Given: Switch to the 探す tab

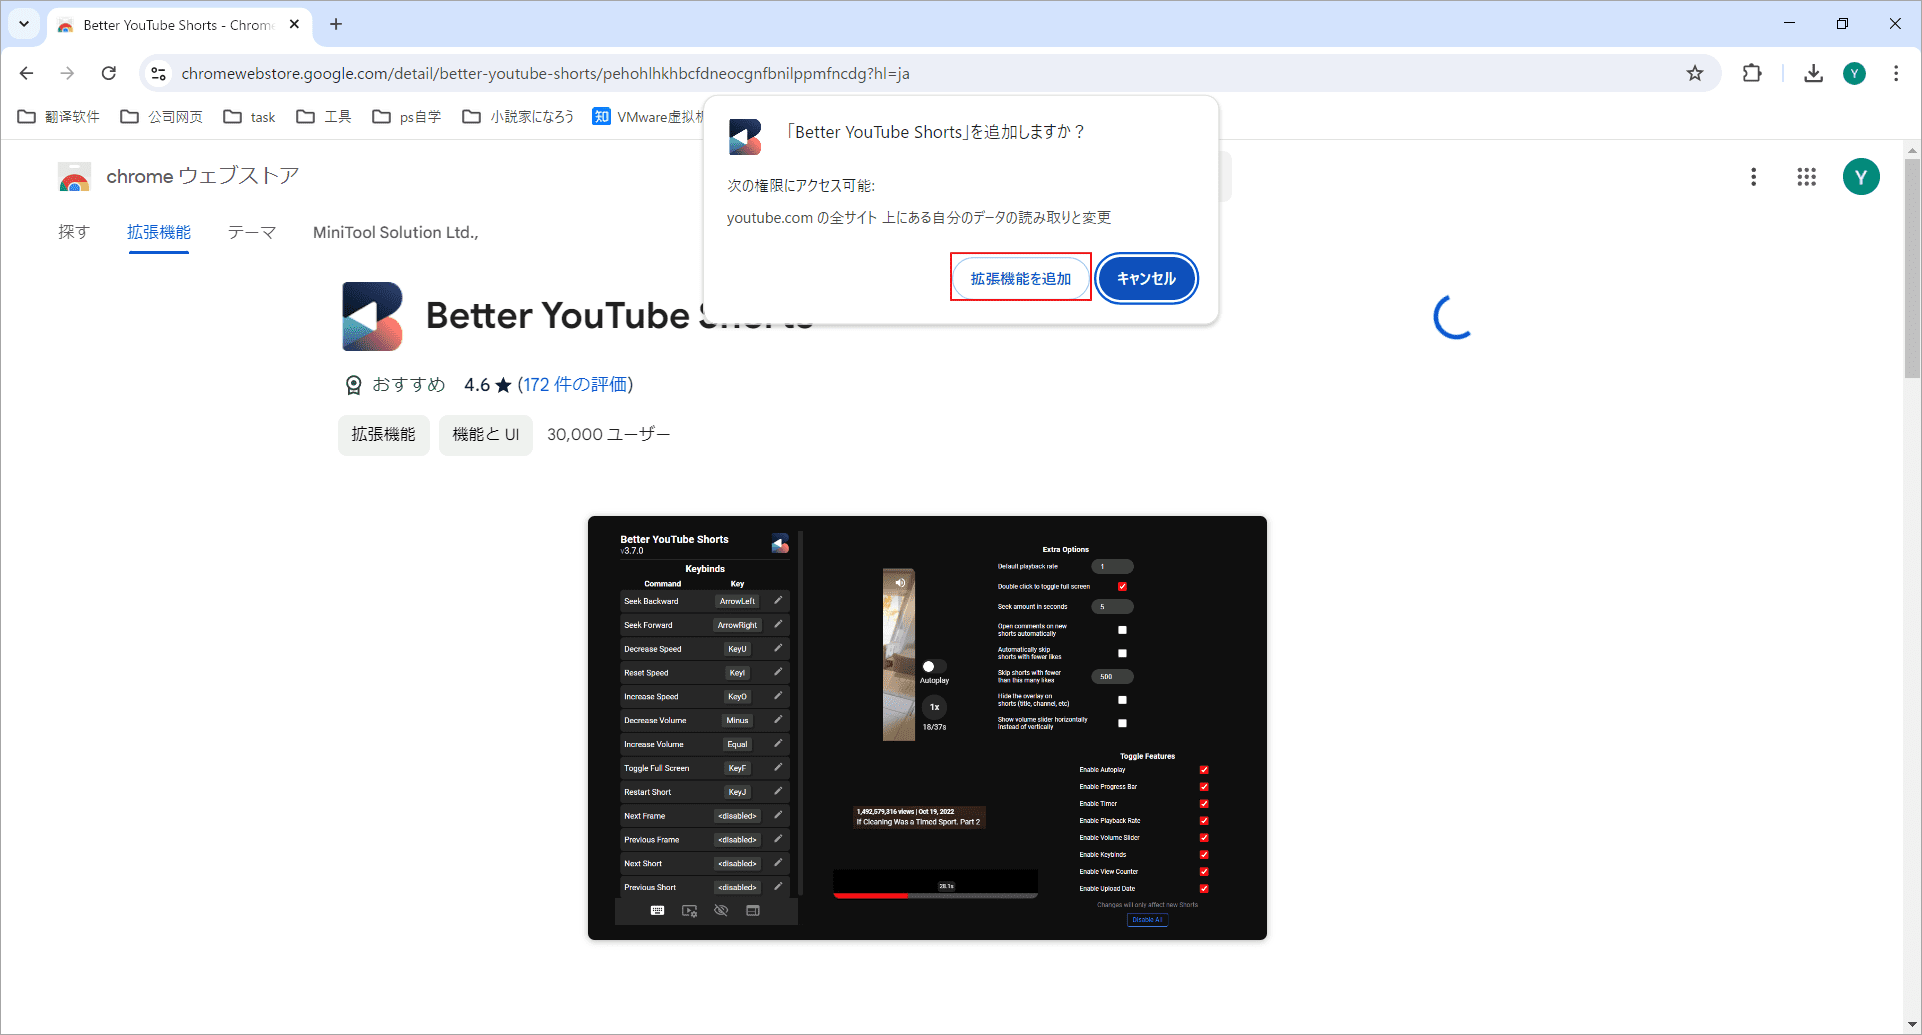Looking at the screenshot, I should pos(74,232).
